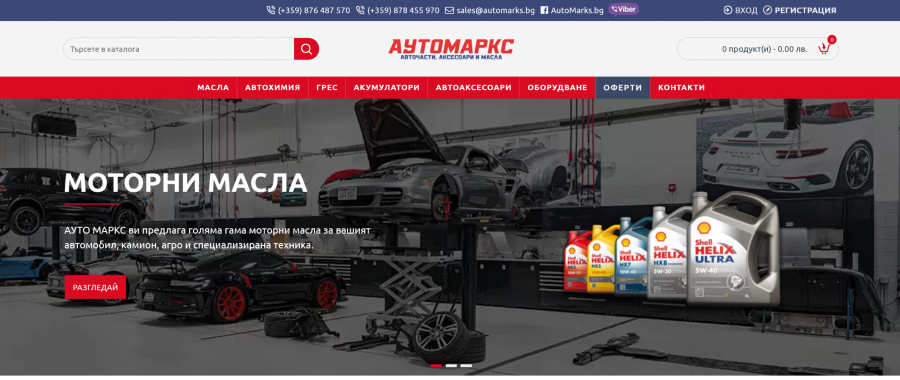Viewport: 900px width, 380px height.
Task: Open the cart summary 0 продукт(и)
Action: [x=764, y=49]
